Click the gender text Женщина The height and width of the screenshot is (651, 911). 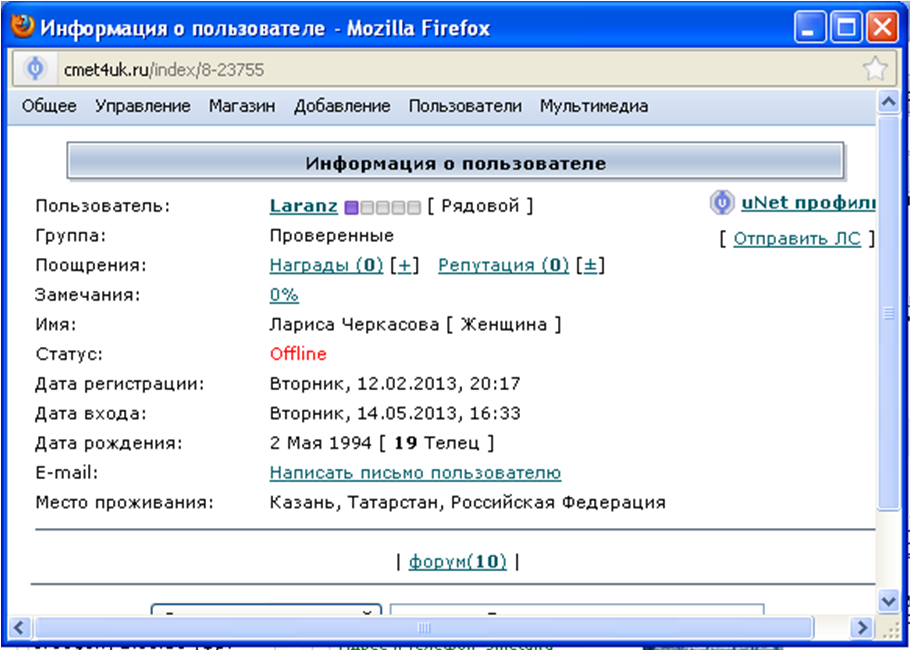point(504,325)
